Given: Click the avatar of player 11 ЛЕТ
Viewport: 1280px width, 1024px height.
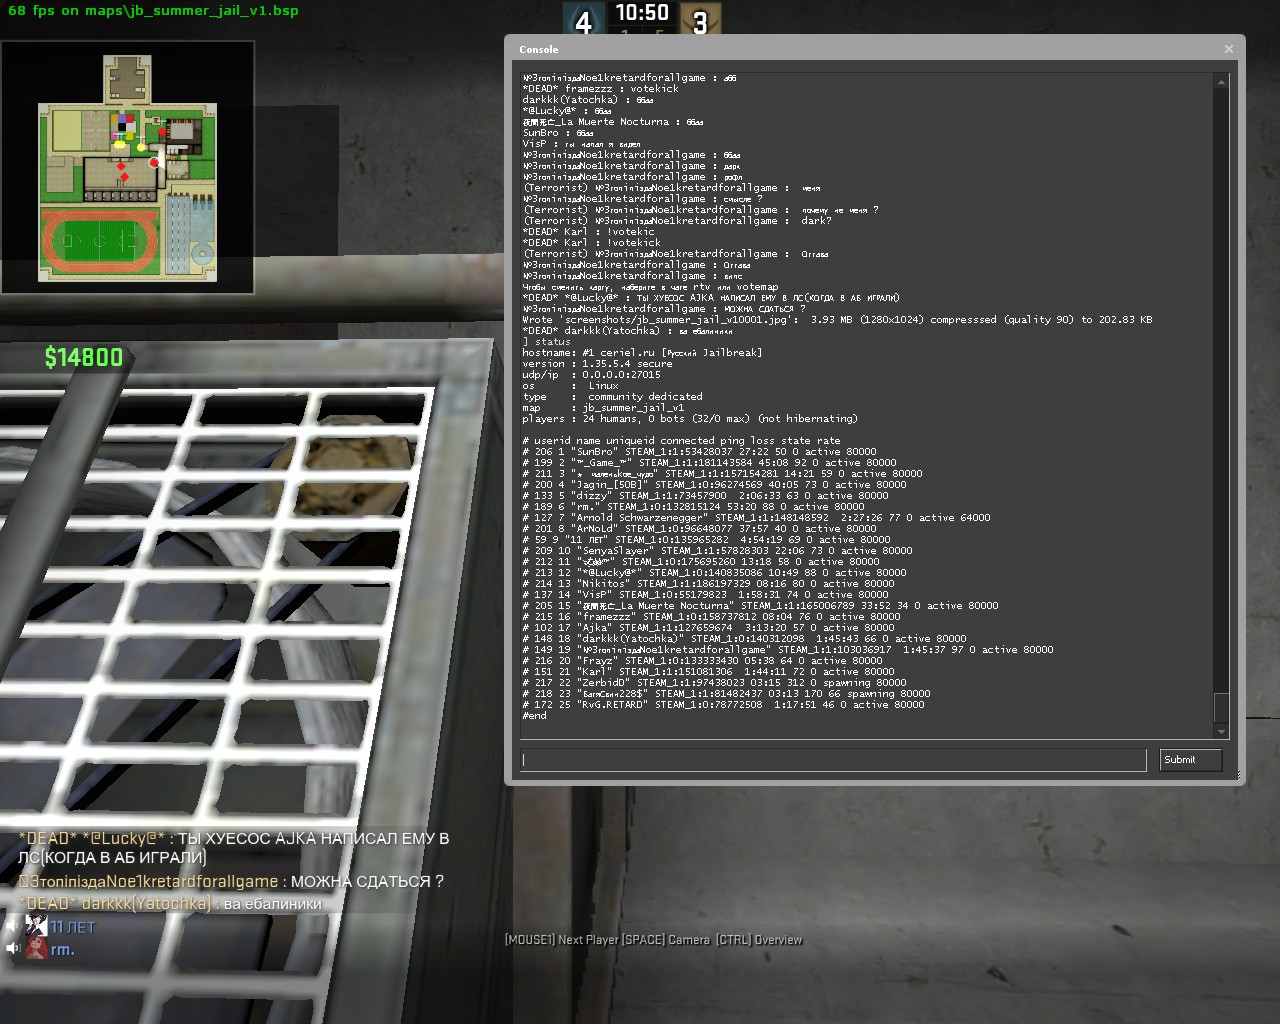Looking at the screenshot, I should [36, 927].
